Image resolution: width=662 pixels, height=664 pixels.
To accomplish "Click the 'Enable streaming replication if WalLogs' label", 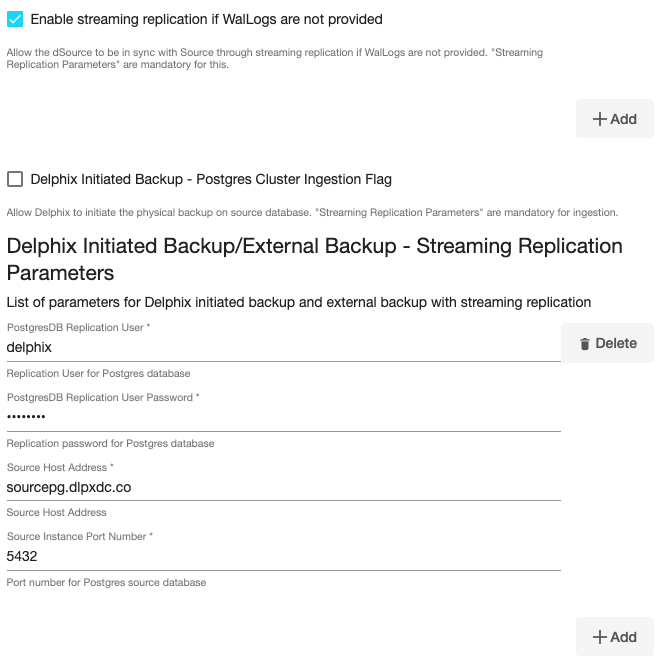I will point(206,19).
